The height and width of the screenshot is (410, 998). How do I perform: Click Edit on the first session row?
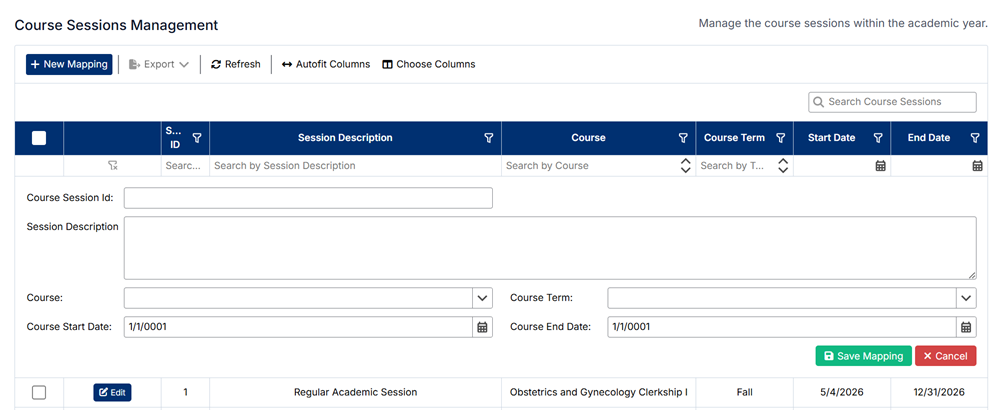pos(112,393)
